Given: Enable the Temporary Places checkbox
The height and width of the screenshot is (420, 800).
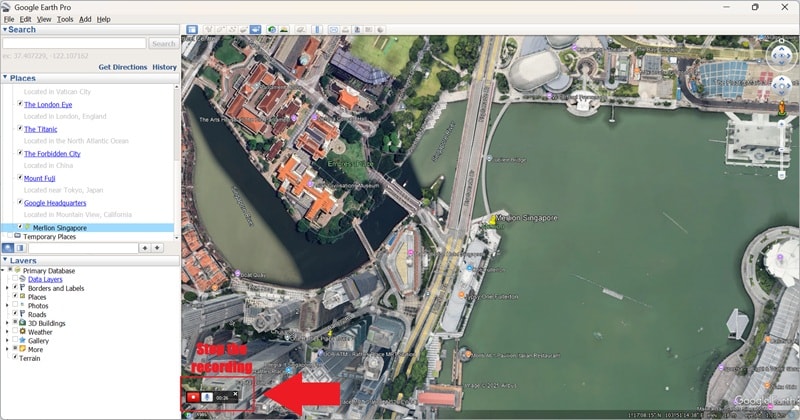Looking at the screenshot, I should (x=10, y=236).
